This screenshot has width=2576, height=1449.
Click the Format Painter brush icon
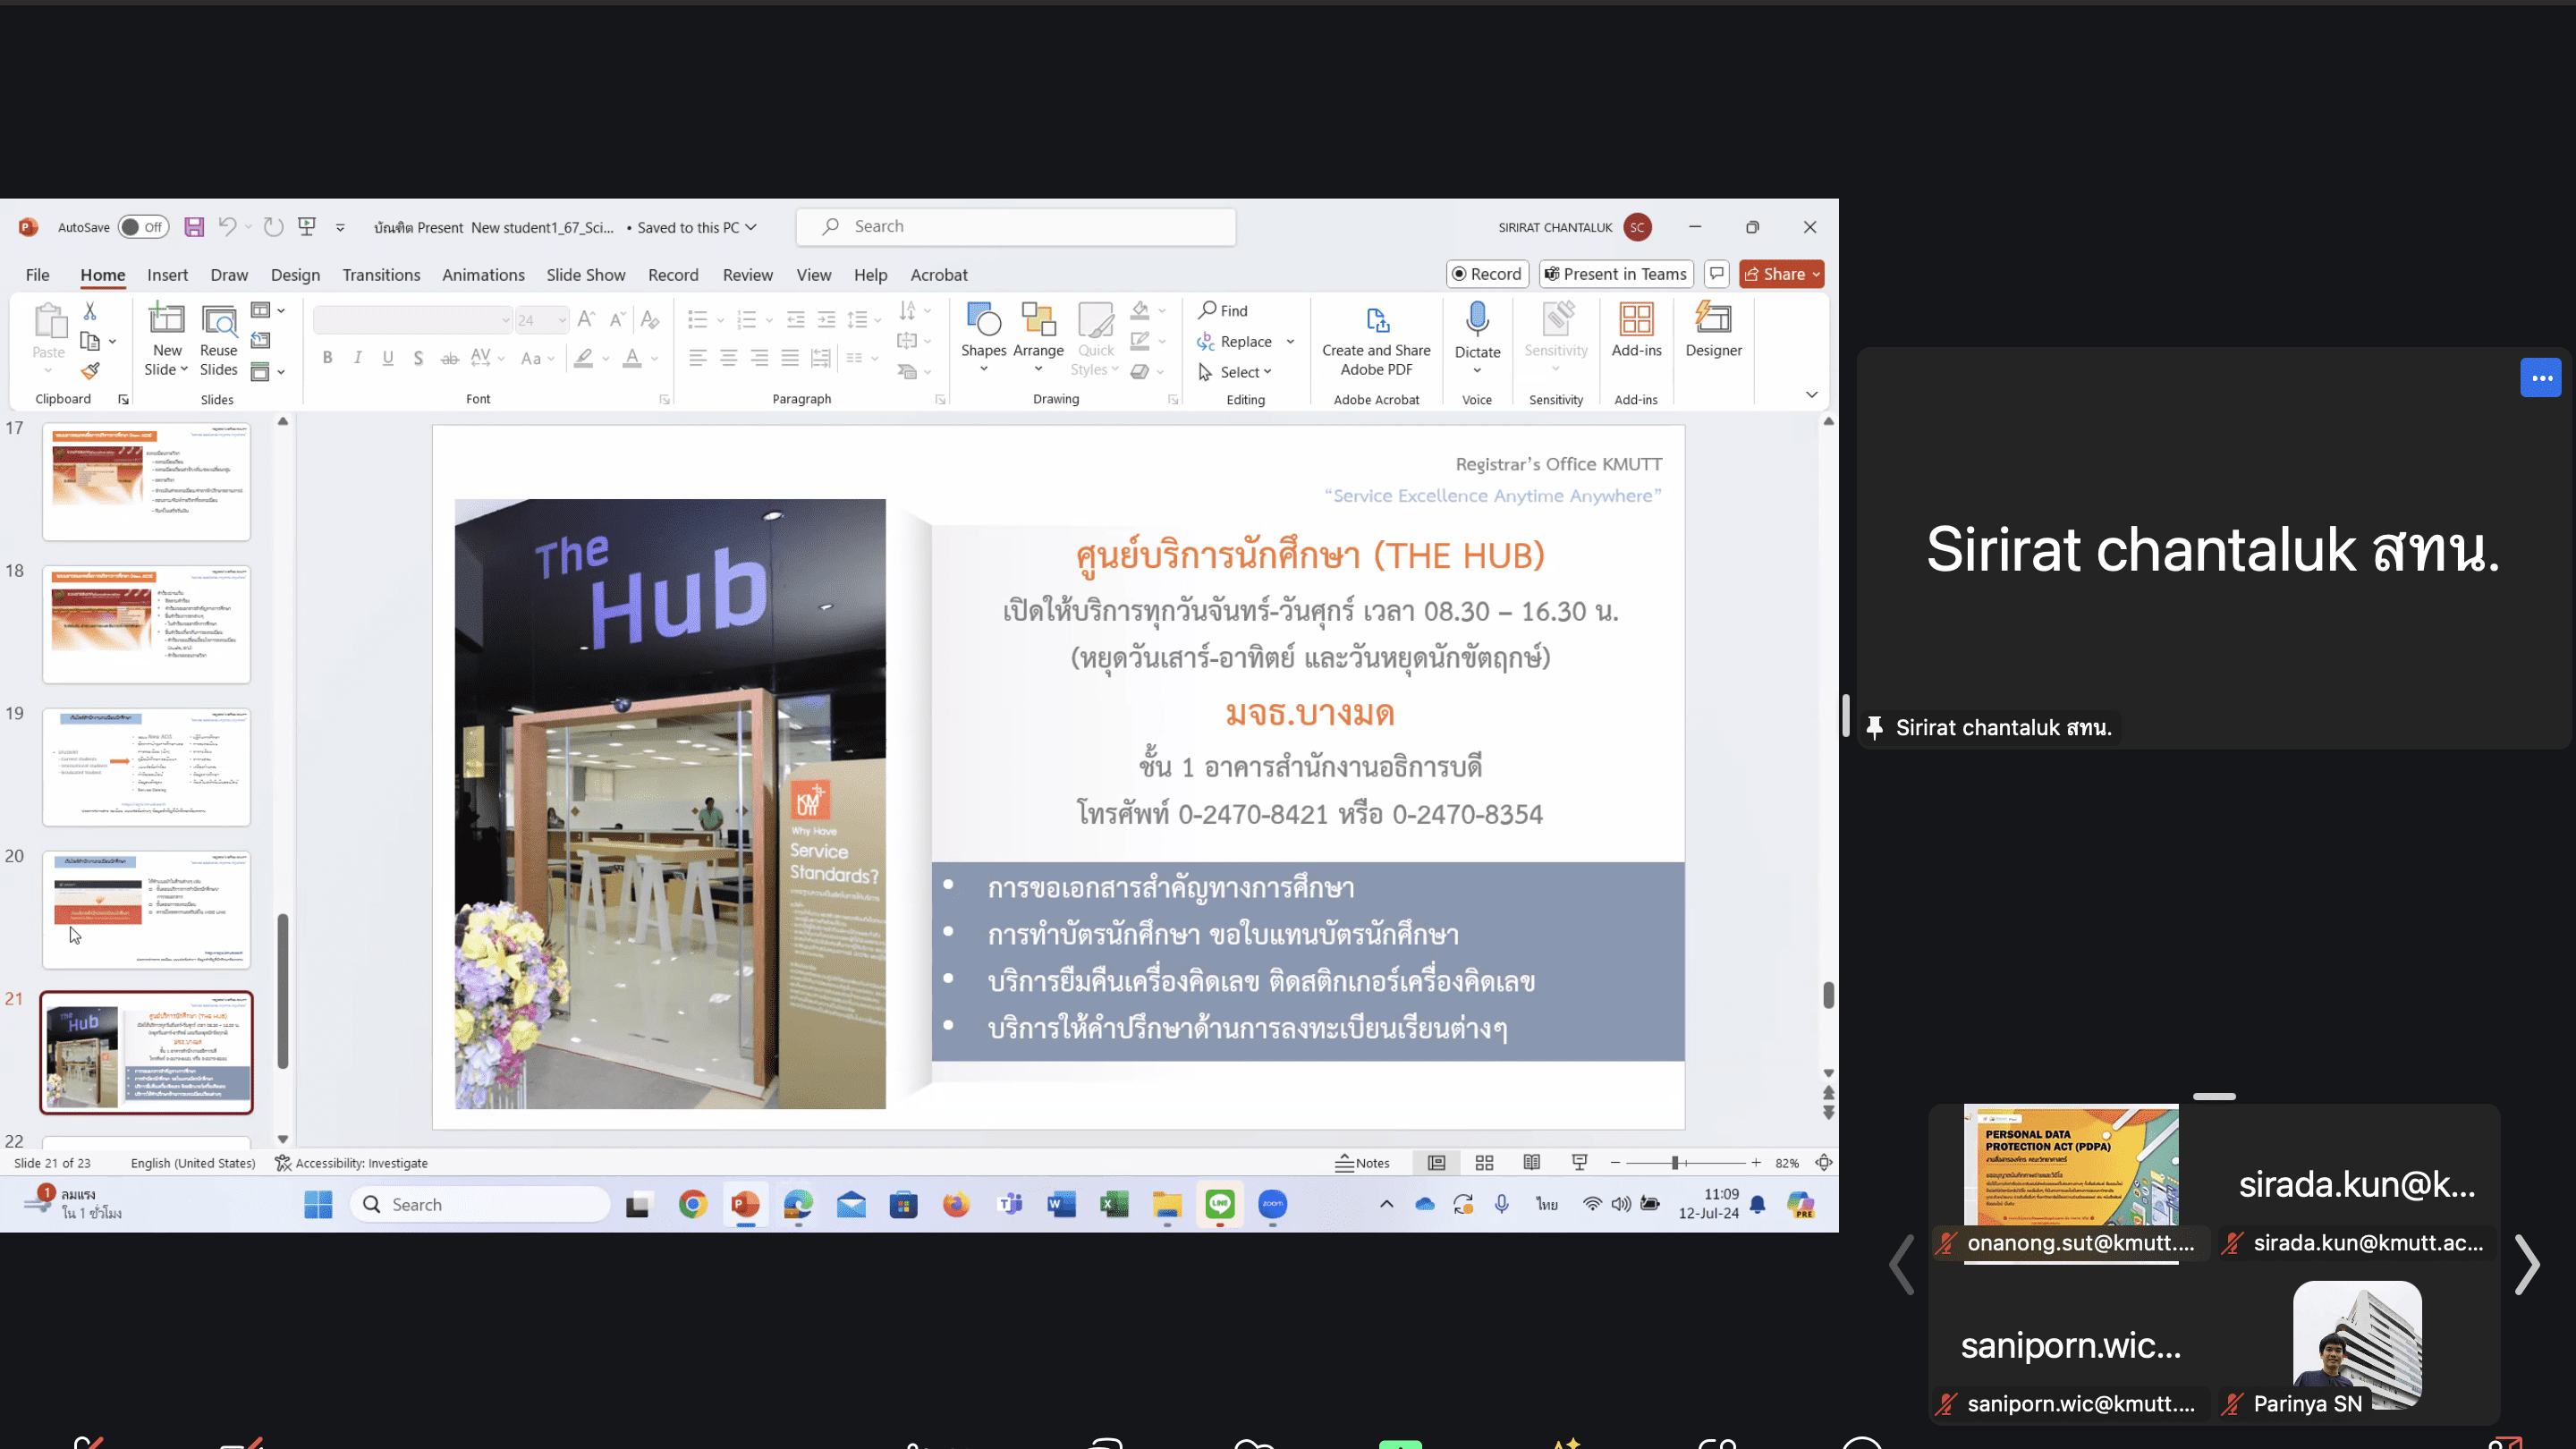[x=90, y=371]
